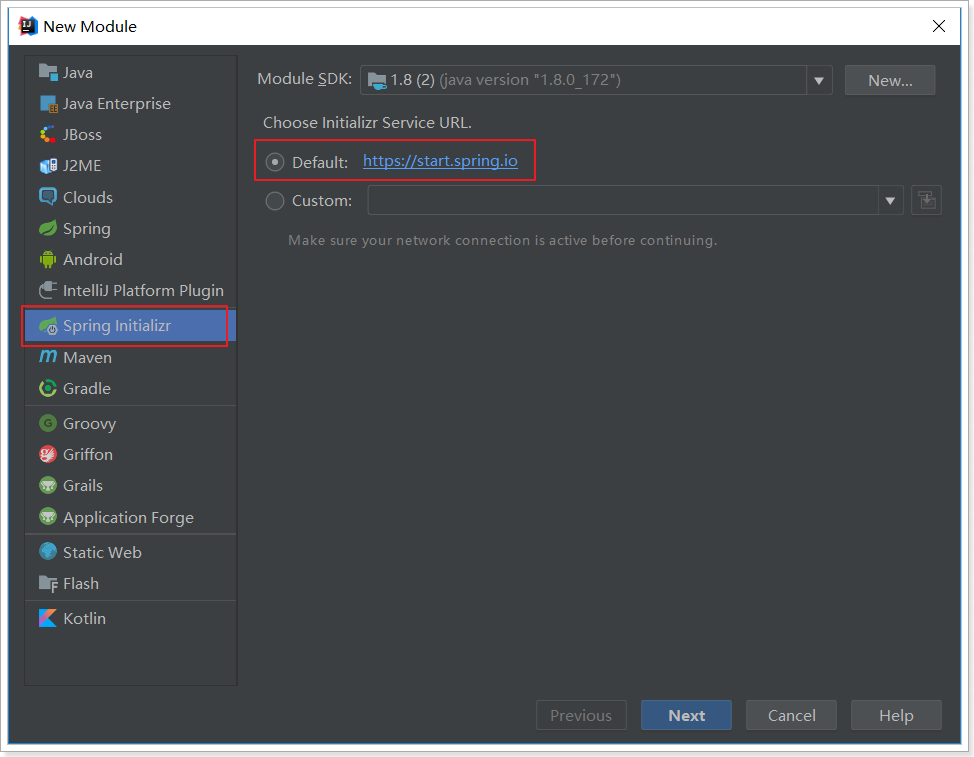Screen dimensions: 974x757
Task: Click the Android robot icon
Action: click(48, 260)
